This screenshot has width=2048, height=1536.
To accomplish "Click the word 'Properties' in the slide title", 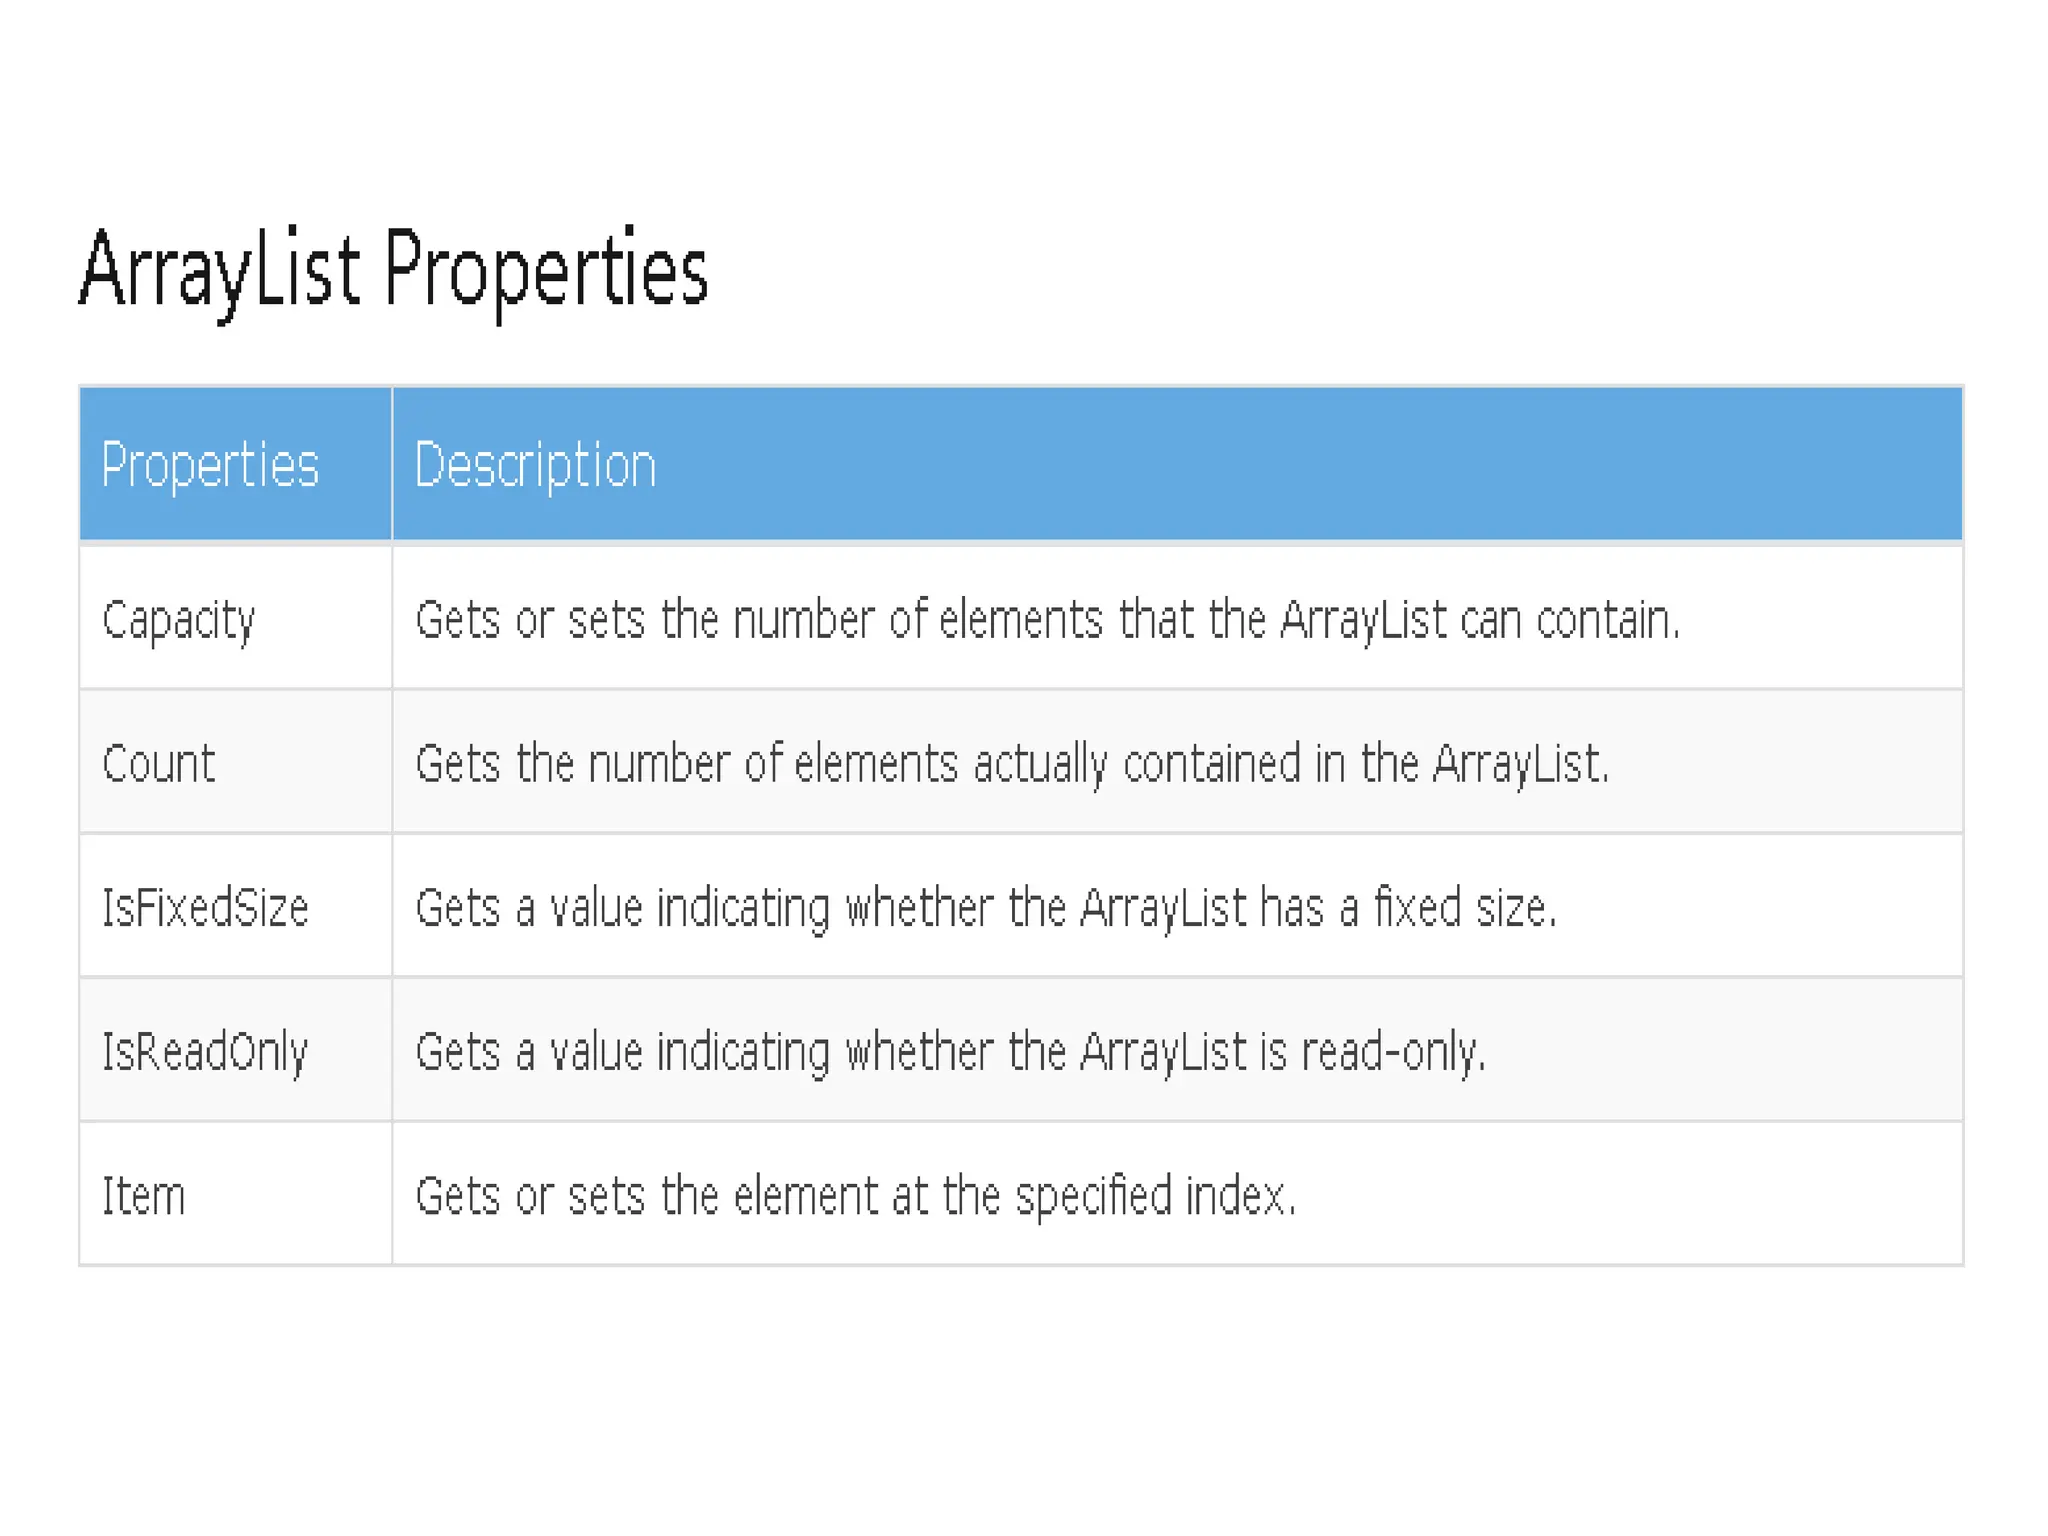I will click(546, 270).
